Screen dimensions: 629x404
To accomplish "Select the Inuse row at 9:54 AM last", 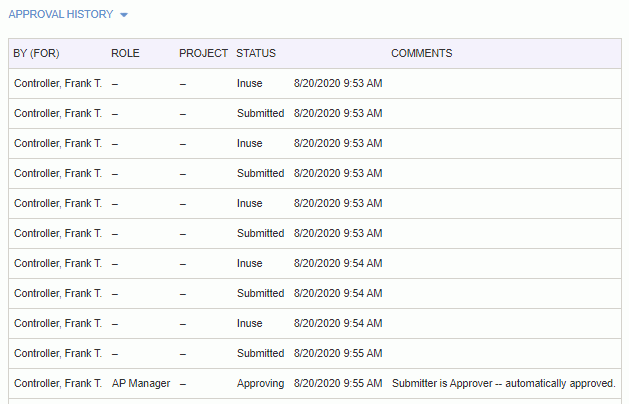I will (x=315, y=323).
